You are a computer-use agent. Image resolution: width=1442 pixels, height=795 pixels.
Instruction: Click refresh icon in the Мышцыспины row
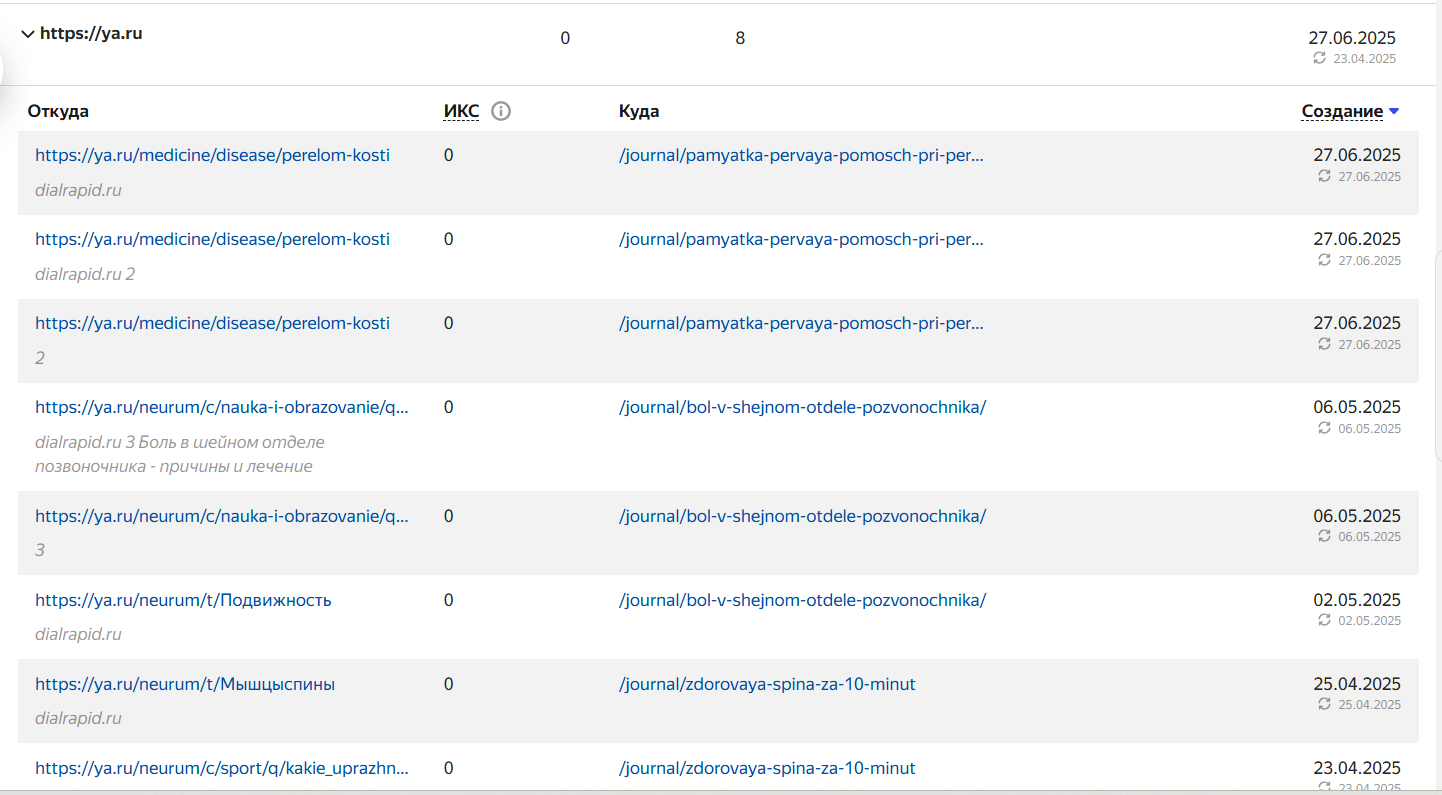(x=1324, y=704)
